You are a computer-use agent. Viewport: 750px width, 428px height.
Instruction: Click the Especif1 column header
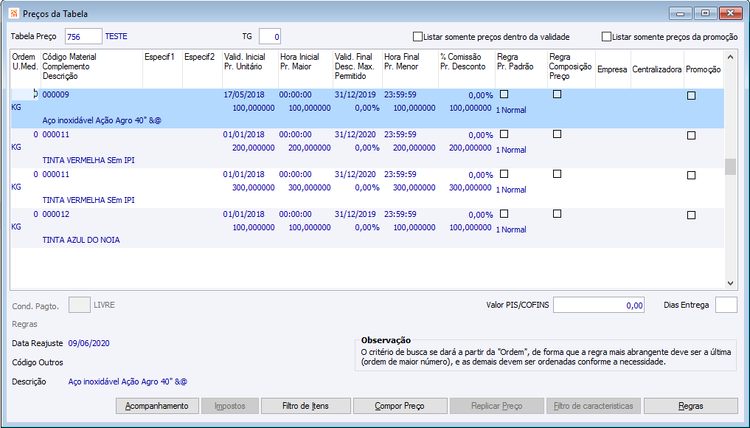(x=160, y=57)
